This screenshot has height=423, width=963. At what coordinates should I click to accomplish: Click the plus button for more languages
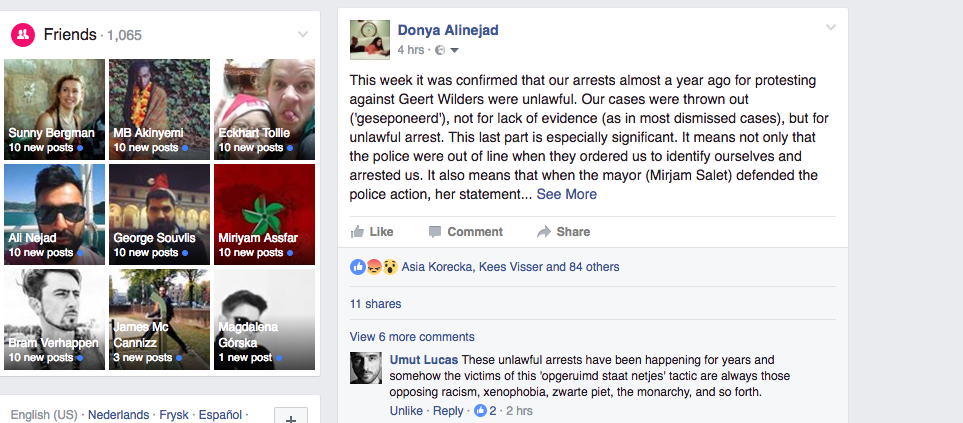pos(290,417)
